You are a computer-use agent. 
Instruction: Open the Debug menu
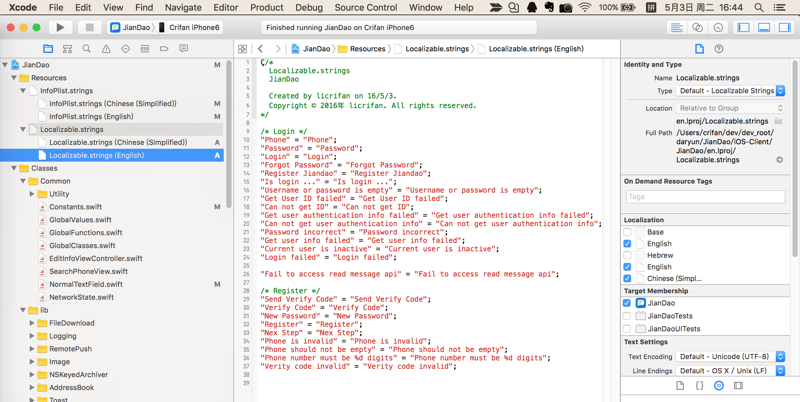point(309,8)
